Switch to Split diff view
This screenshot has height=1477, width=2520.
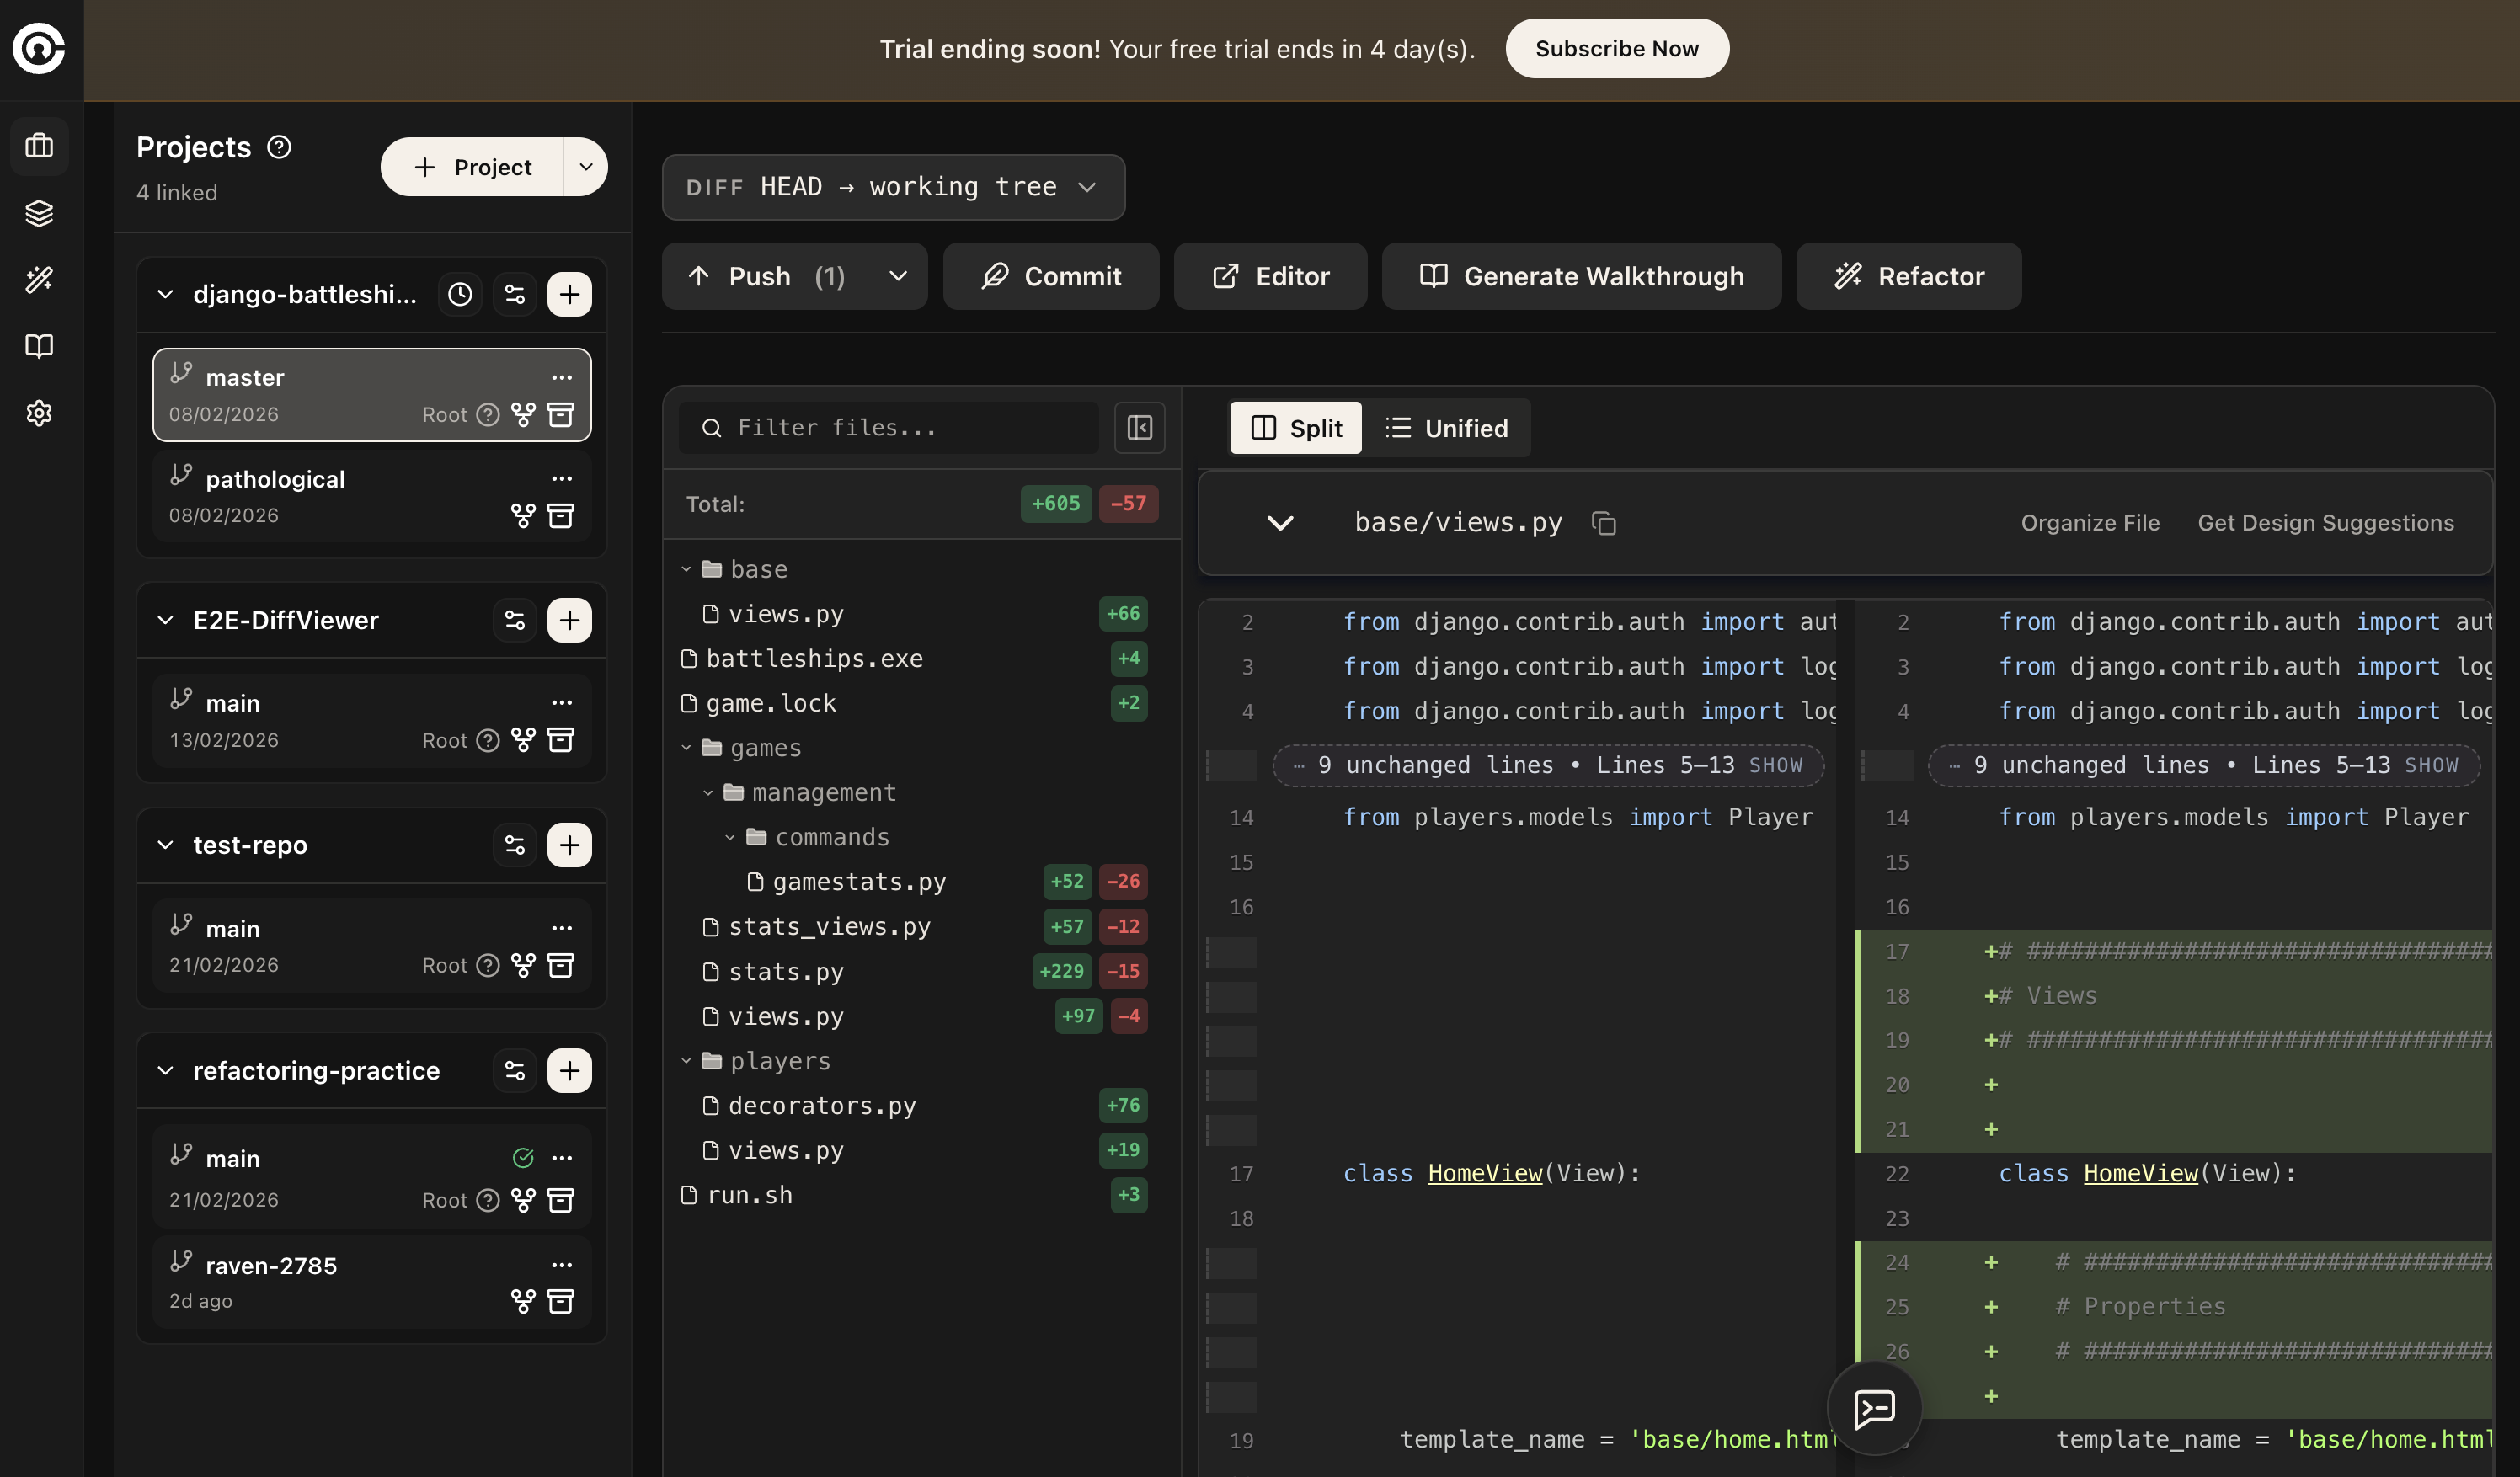click(1295, 428)
